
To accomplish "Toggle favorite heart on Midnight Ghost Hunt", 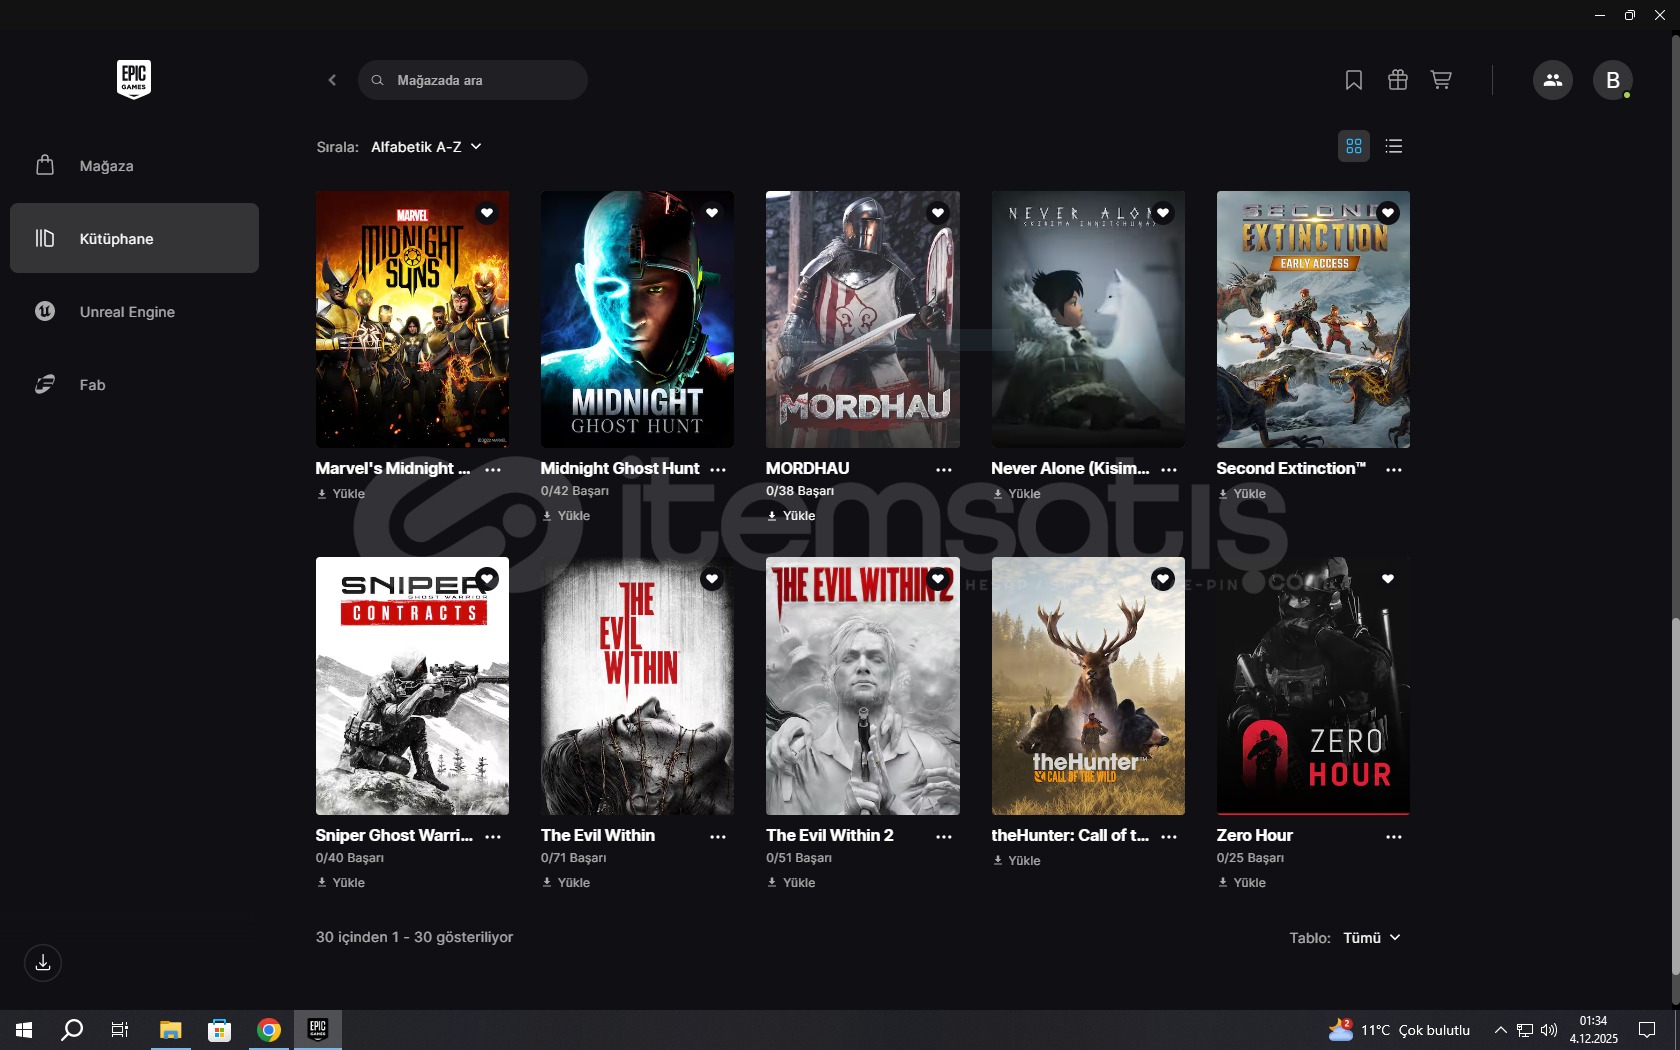I will click(712, 213).
